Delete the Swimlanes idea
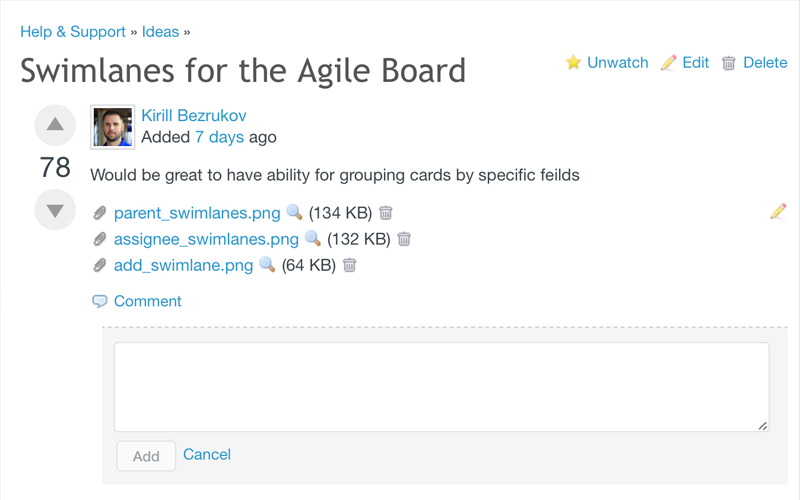Screen dimensions: 800x500 point(754,62)
